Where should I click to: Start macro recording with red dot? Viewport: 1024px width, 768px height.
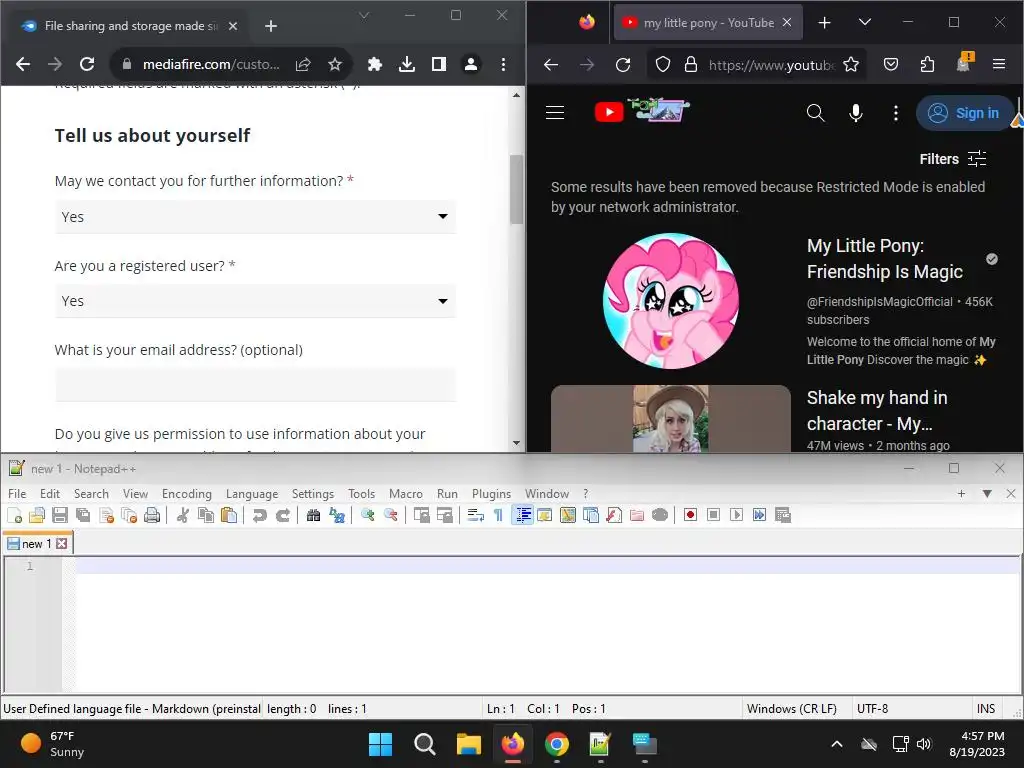[690, 515]
